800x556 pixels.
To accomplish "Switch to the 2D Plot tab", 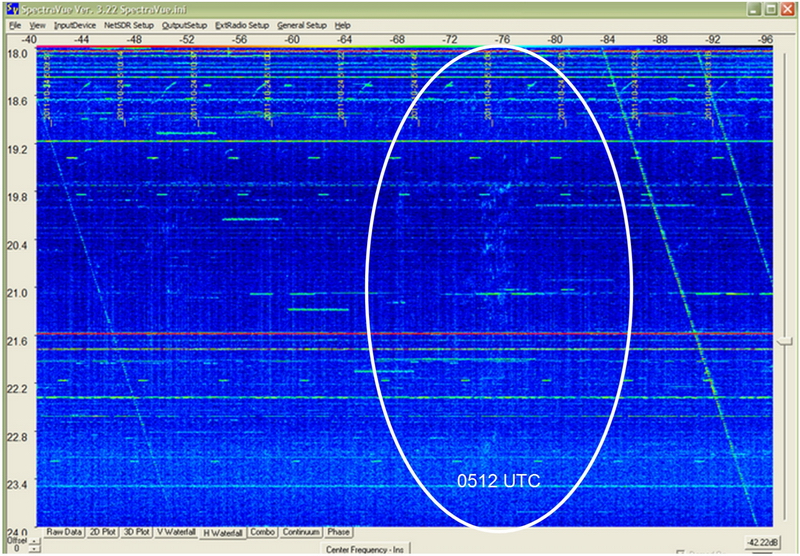I will [102, 532].
